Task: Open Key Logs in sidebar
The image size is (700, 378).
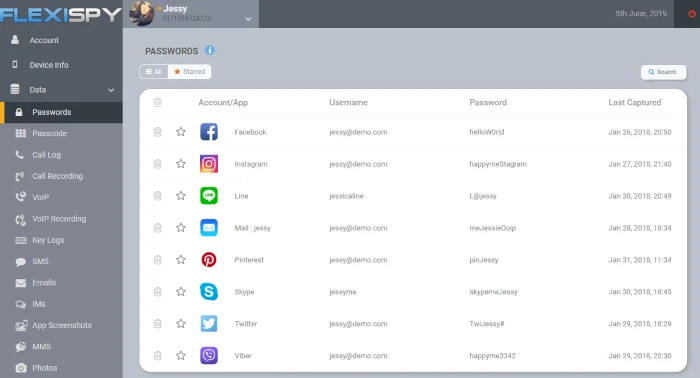Action: (x=61, y=240)
